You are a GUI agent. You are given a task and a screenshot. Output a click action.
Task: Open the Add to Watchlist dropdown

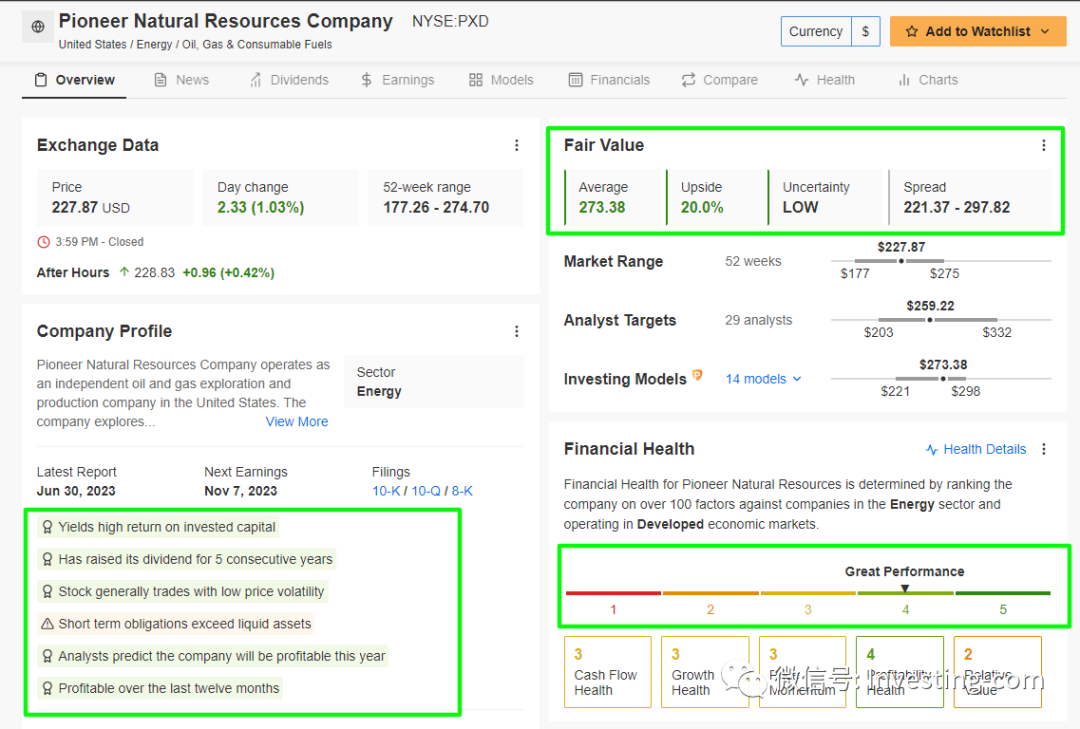tap(1046, 31)
